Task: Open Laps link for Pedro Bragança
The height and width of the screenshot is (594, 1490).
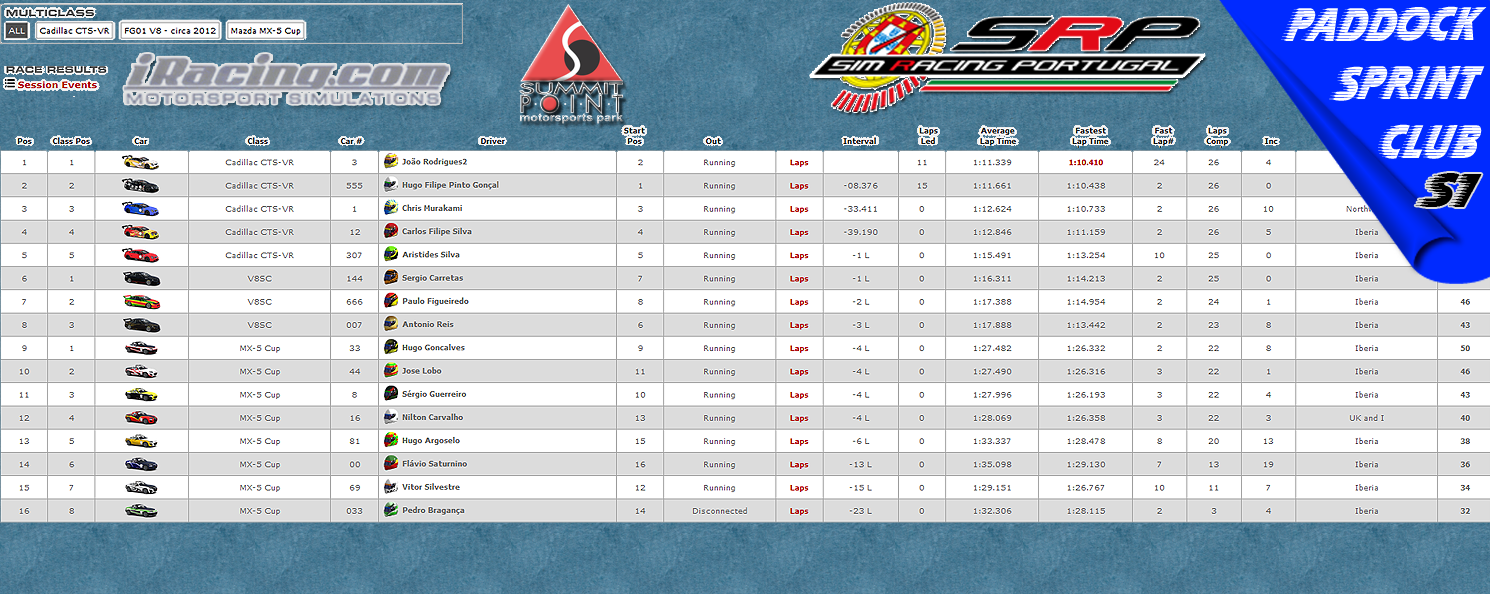Action: (x=799, y=511)
